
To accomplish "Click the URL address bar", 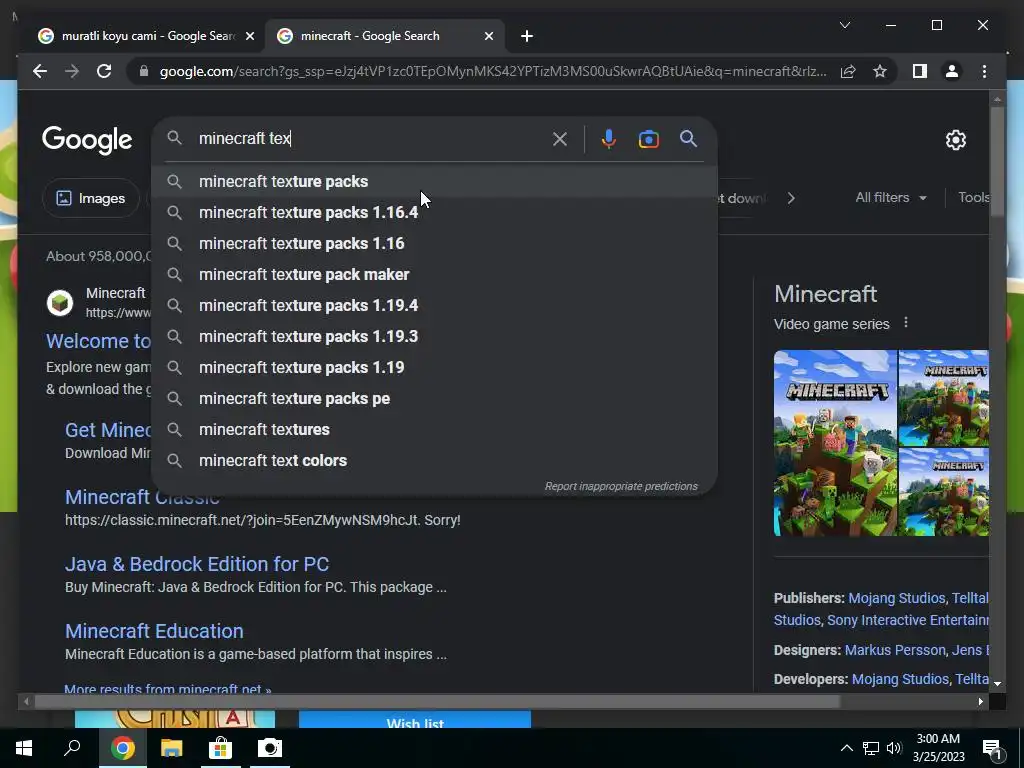I will click(493, 71).
